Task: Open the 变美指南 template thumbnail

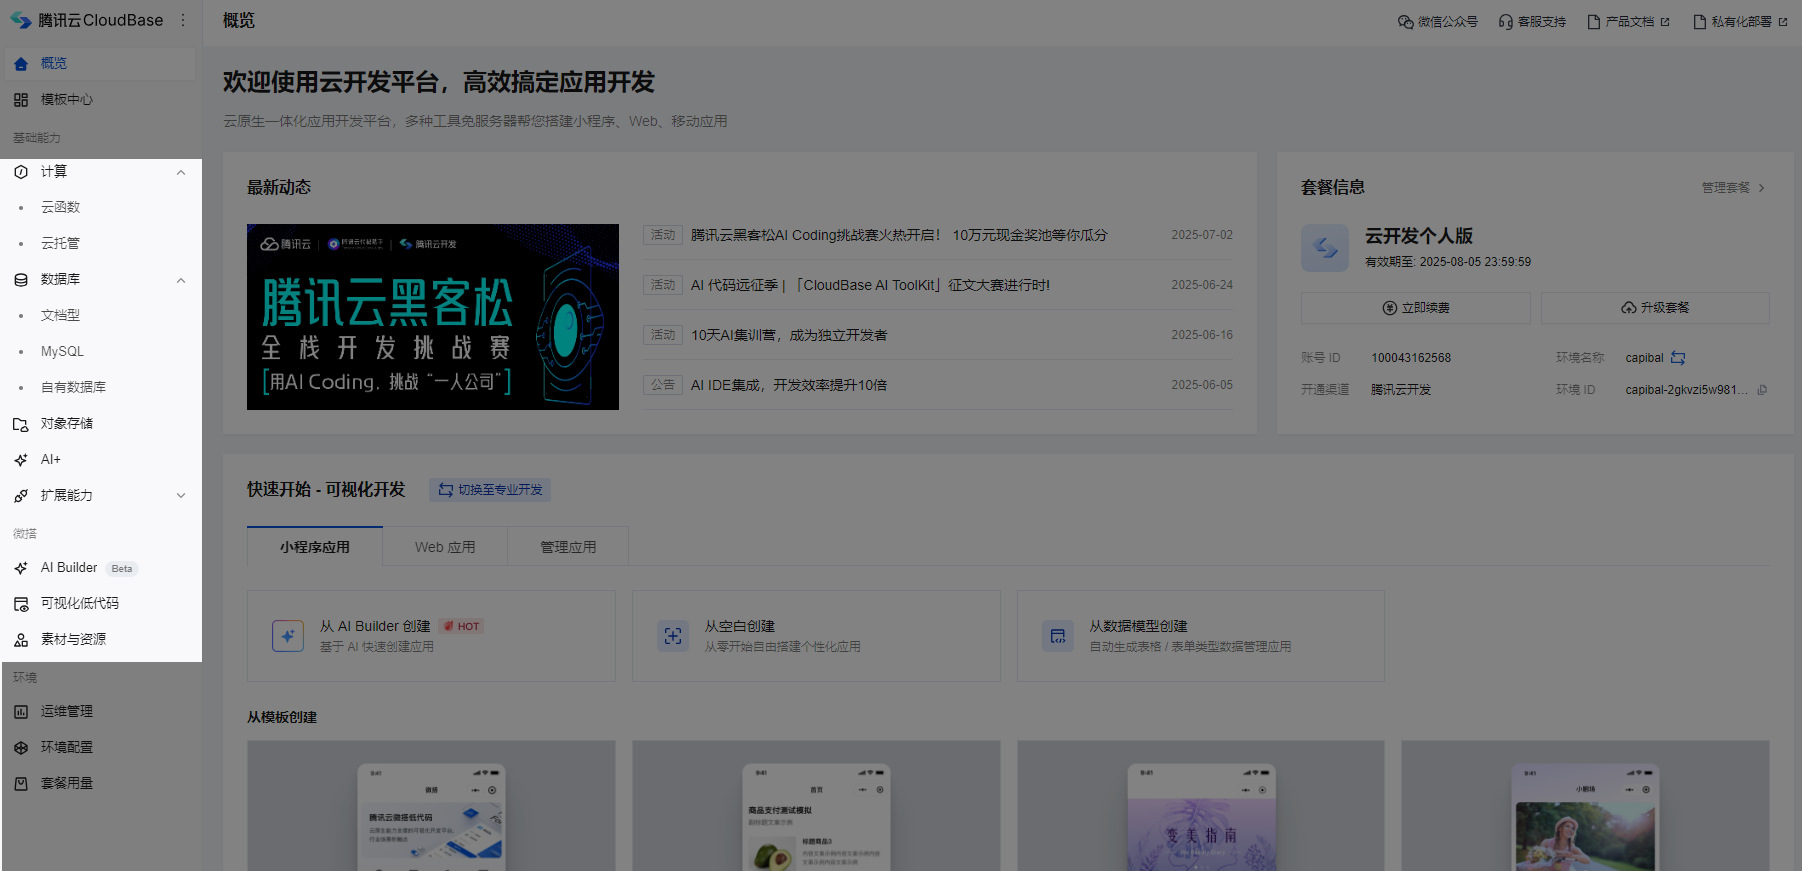Action: click(1201, 806)
